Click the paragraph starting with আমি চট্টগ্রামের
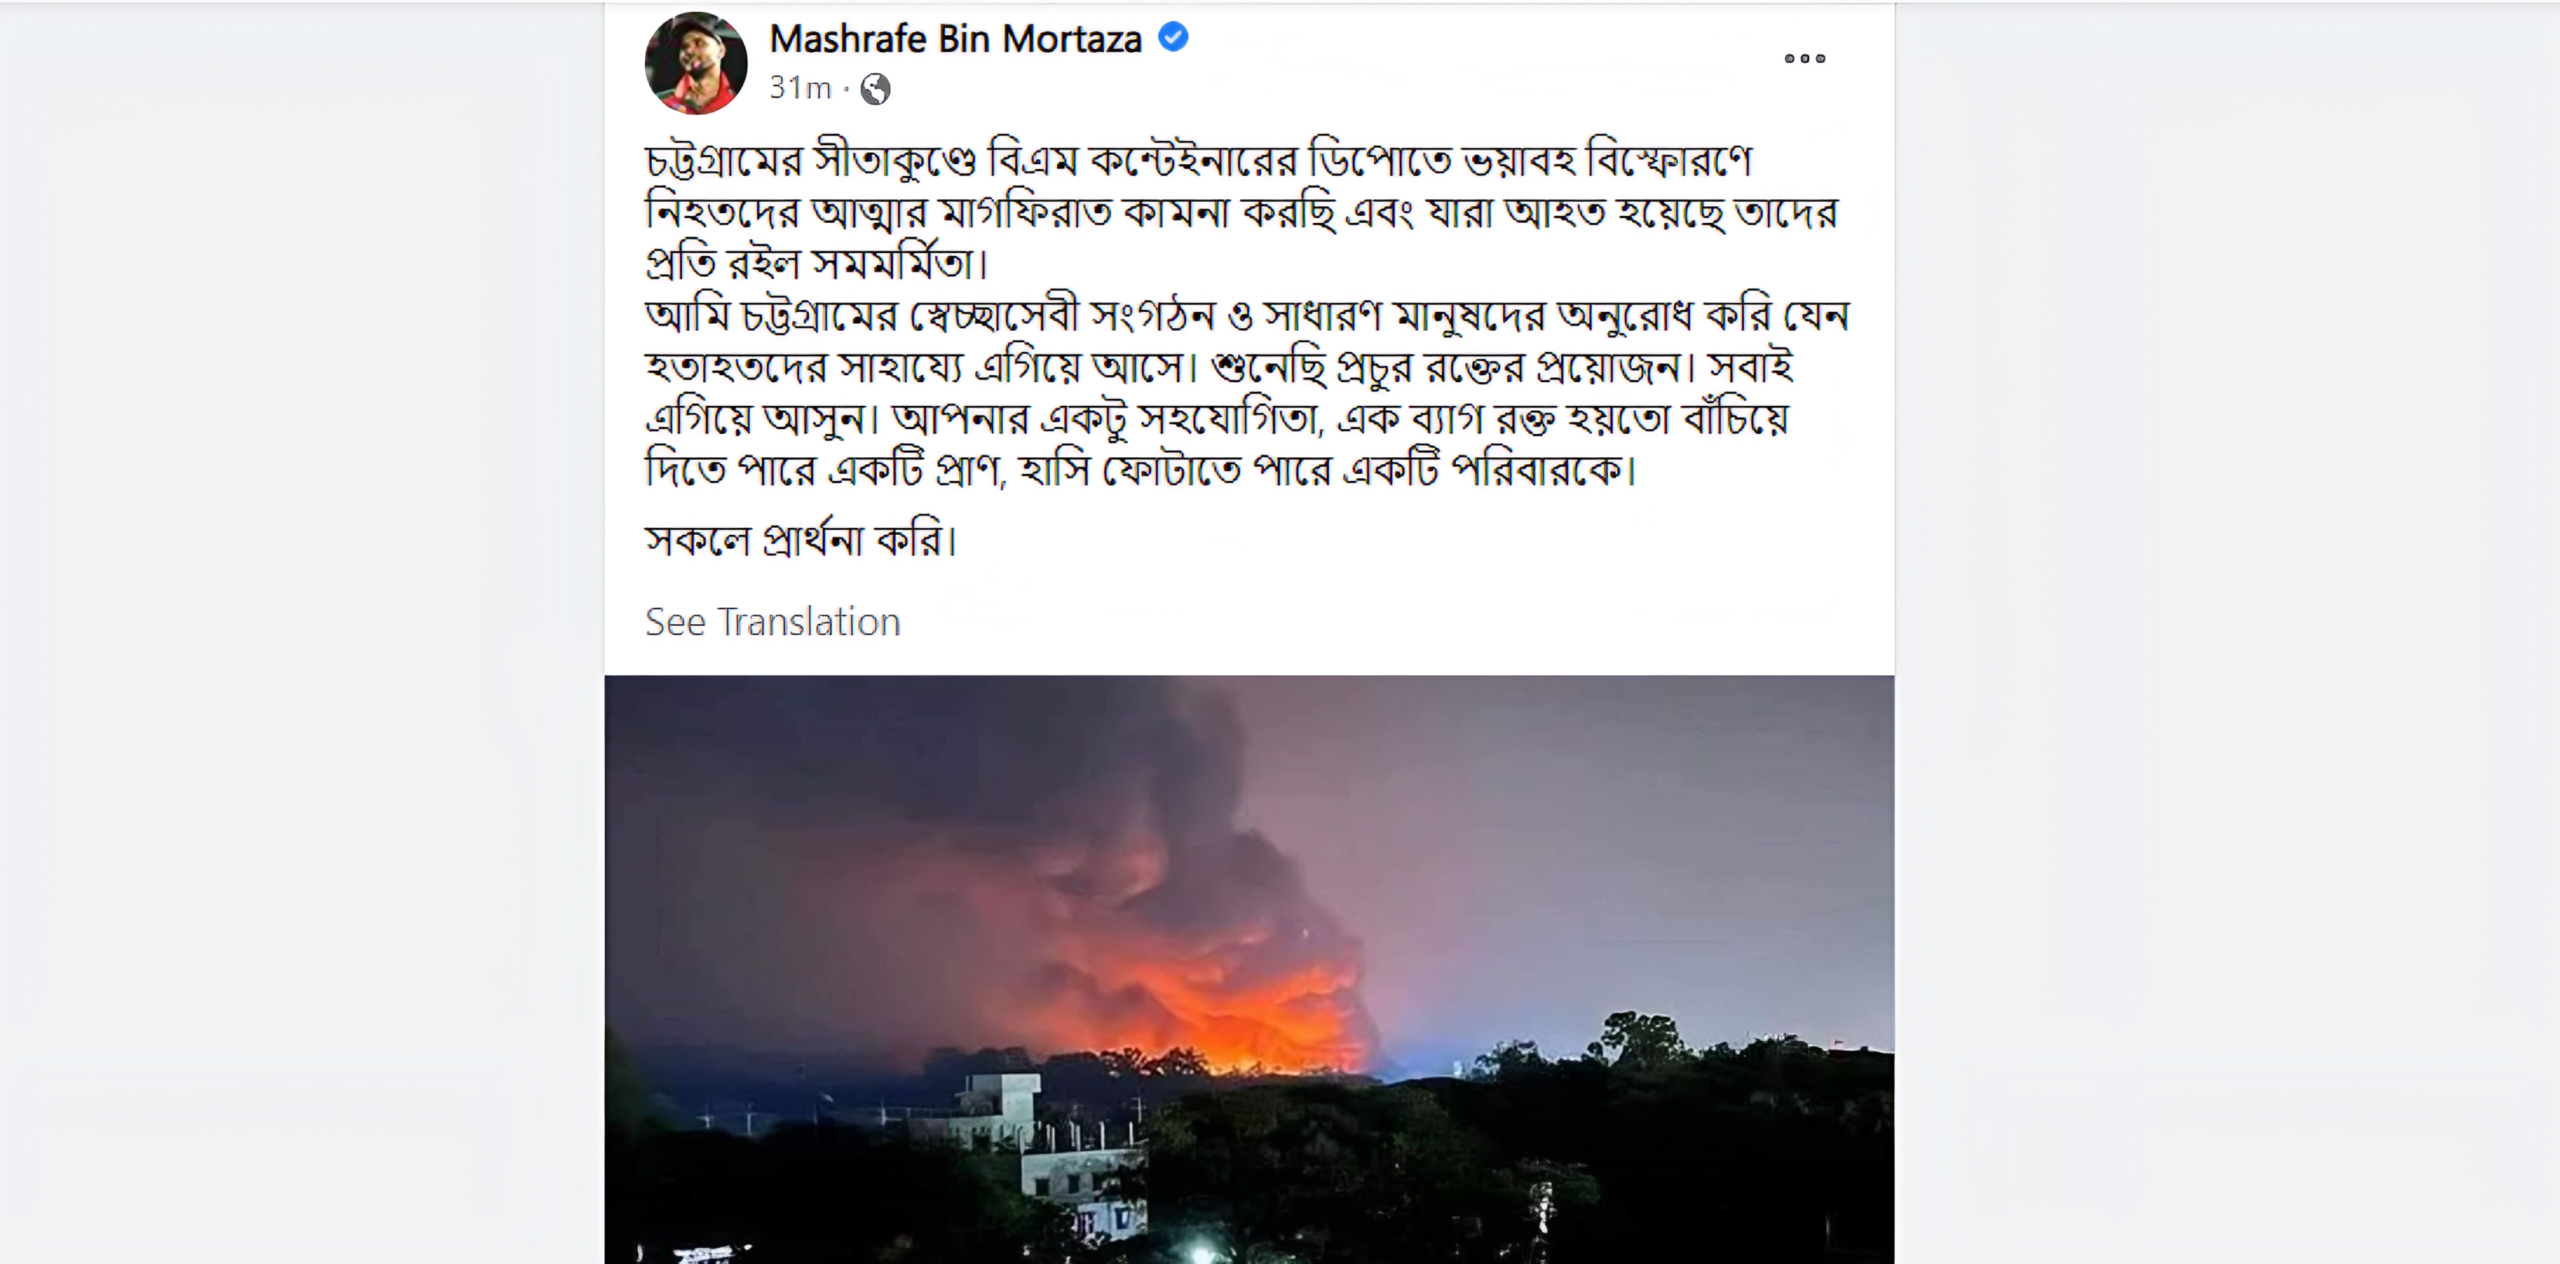The height and width of the screenshot is (1264, 2560). (x=1246, y=316)
